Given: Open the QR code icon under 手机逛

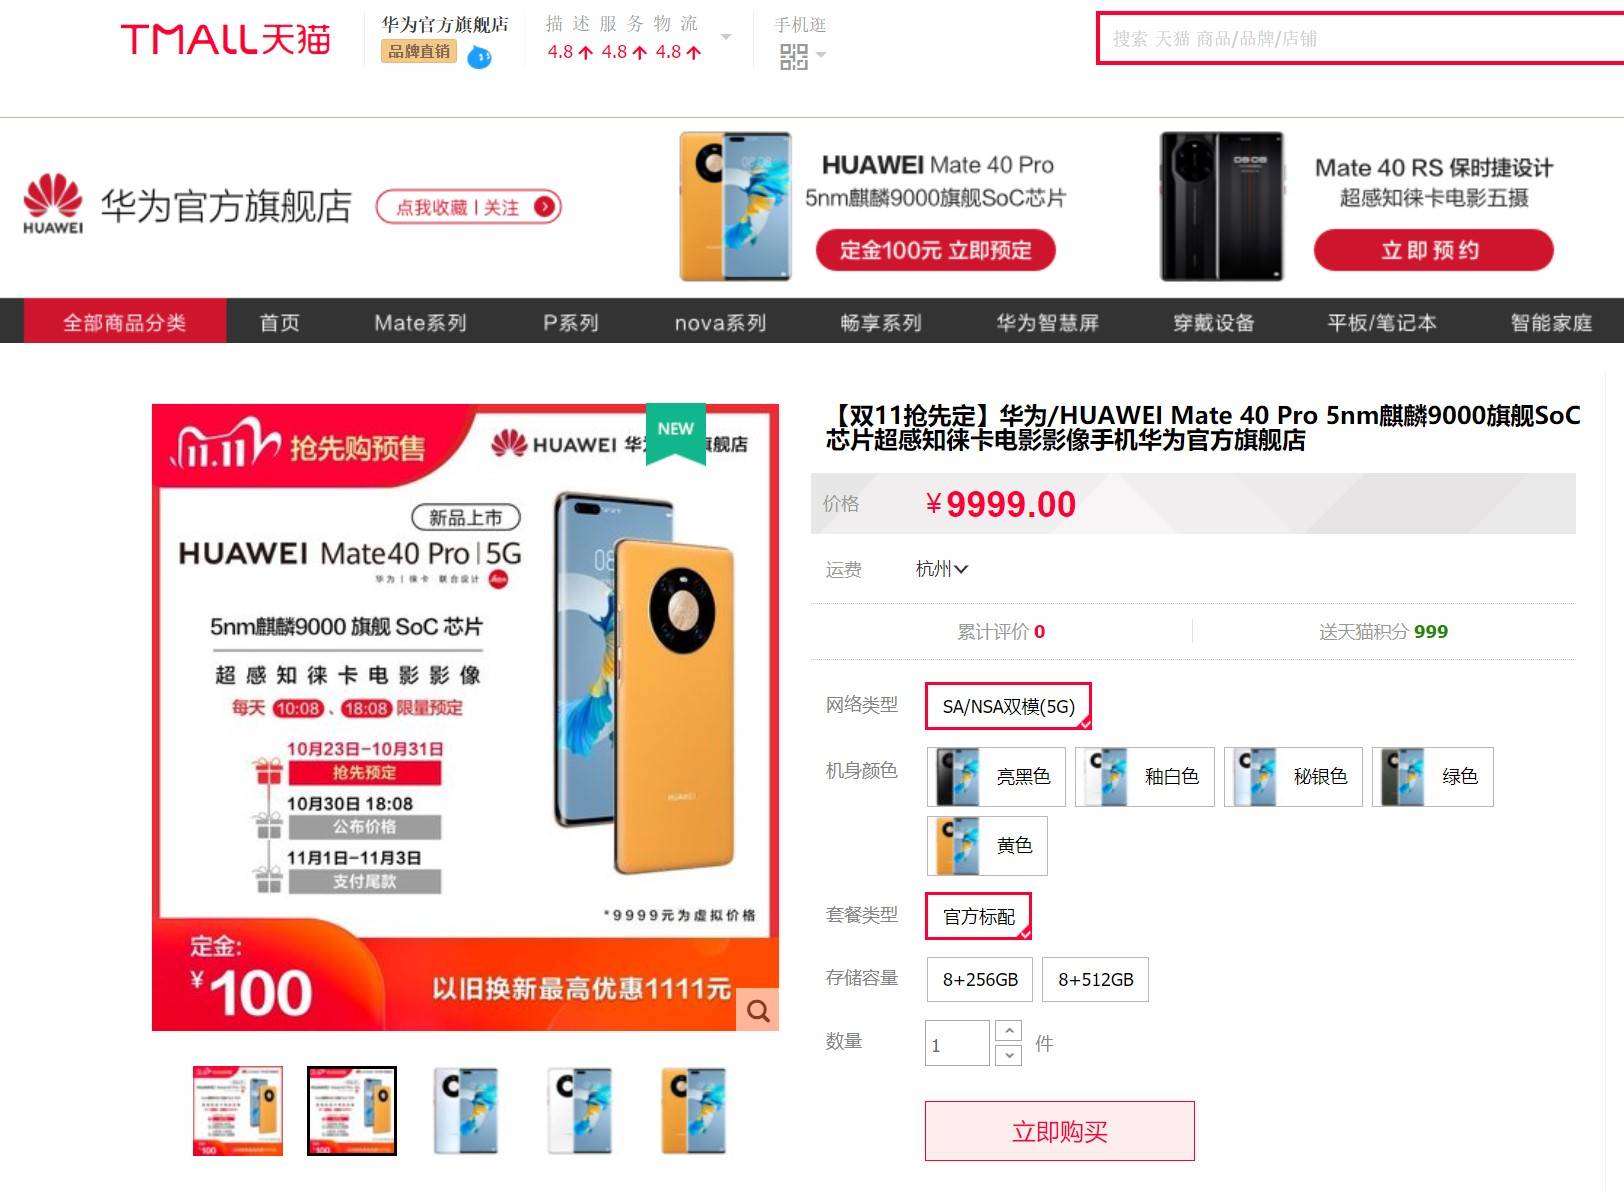Looking at the screenshot, I should [793, 57].
